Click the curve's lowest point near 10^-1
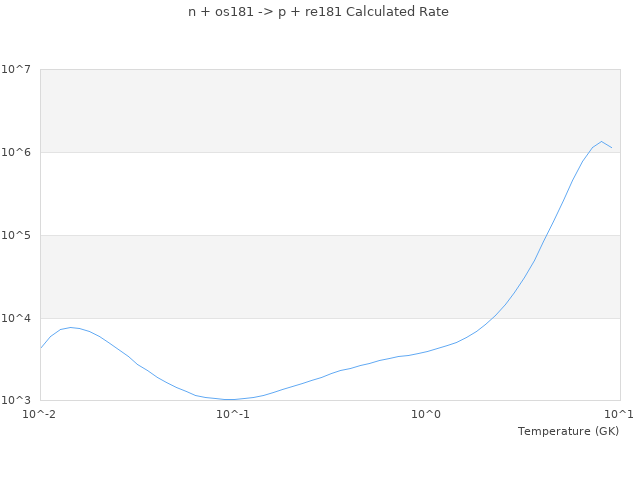 [231, 399]
